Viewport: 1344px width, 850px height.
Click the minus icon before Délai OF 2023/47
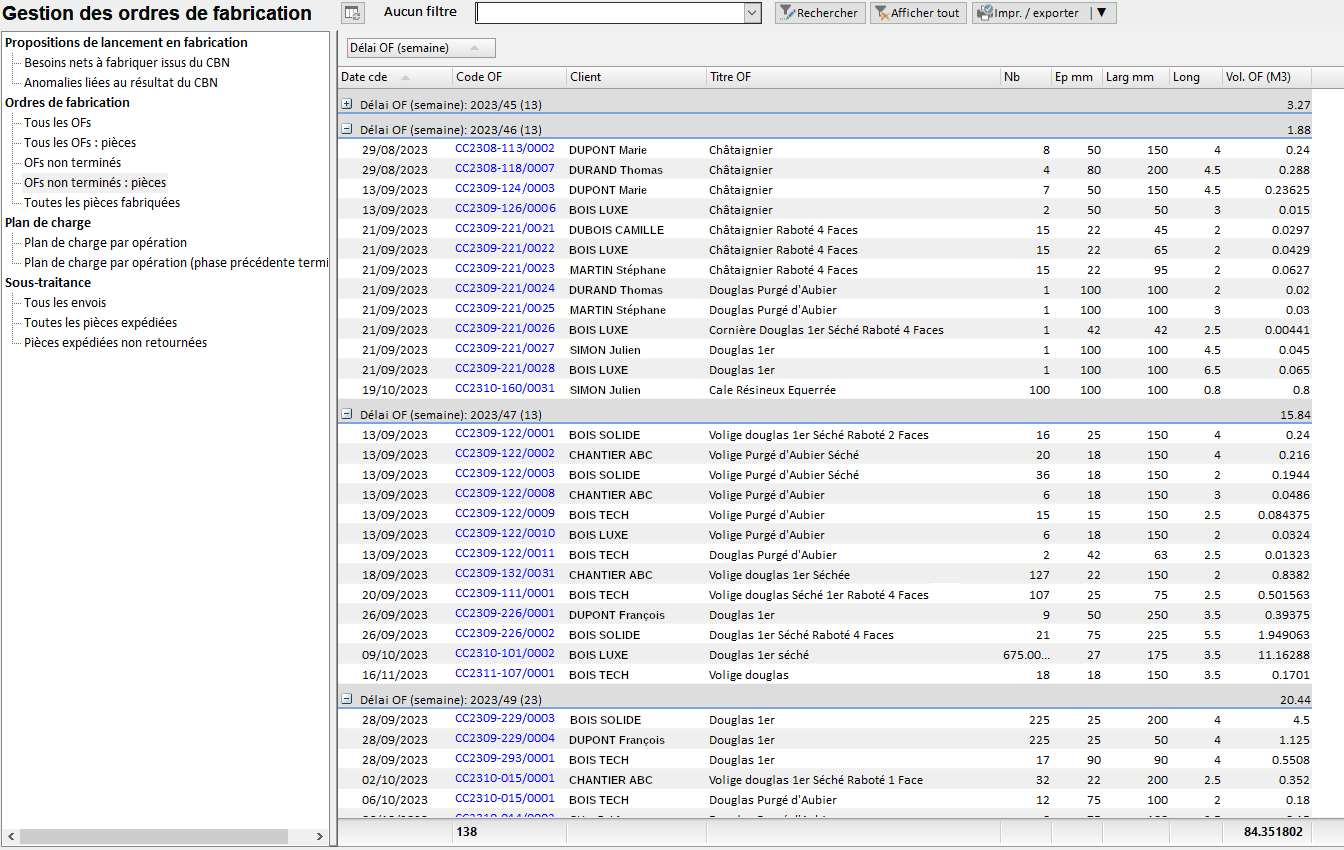click(347, 414)
